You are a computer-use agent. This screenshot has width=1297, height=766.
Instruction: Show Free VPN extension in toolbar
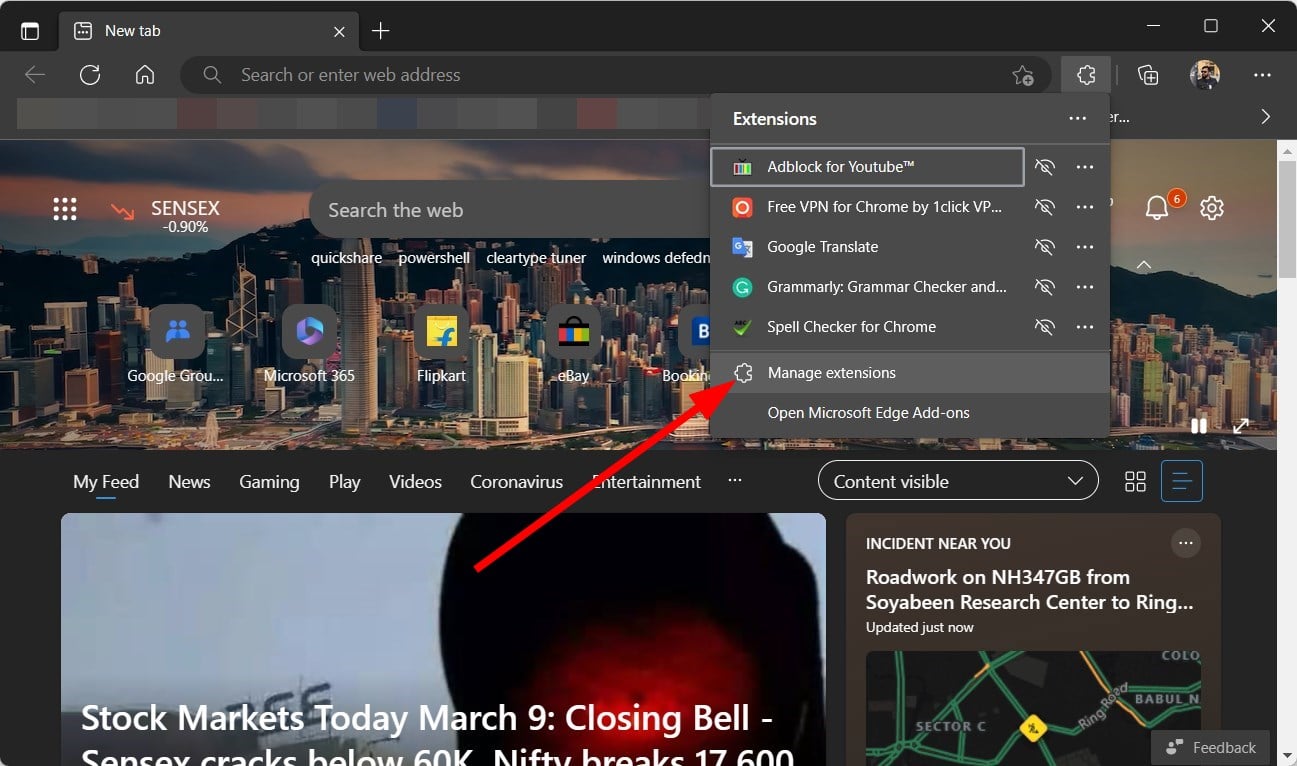(1045, 207)
